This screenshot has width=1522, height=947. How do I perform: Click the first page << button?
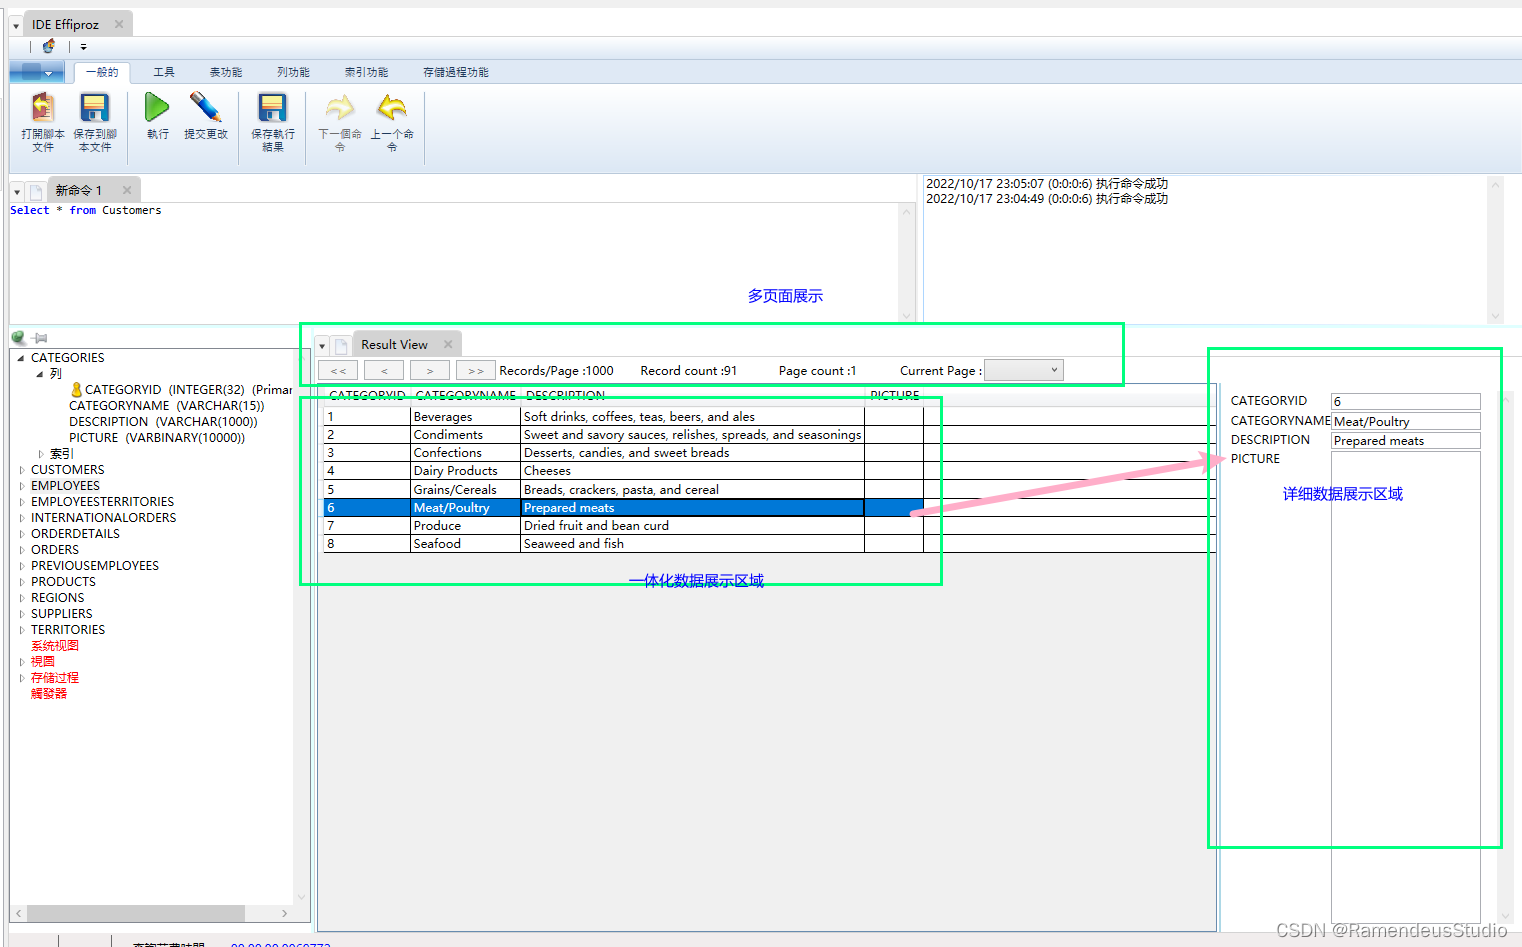point(338,371)
